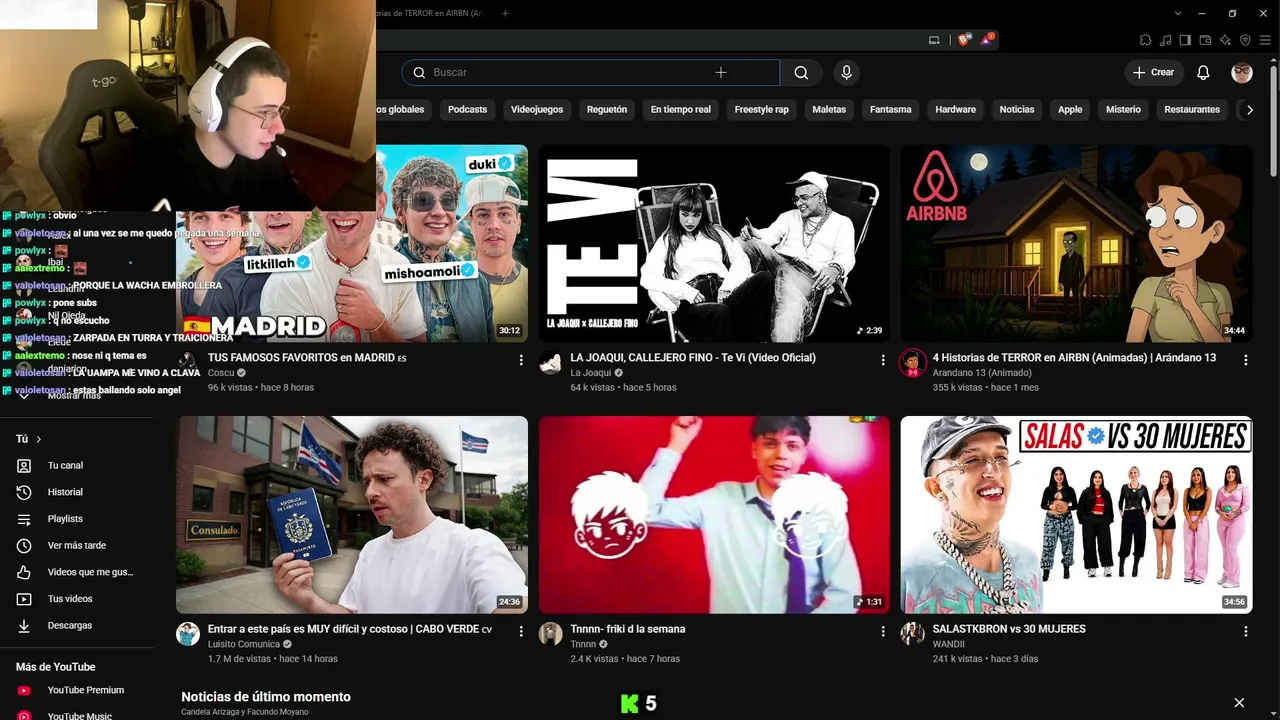Screen dimensions: 1280x720
Task: Open the browser extensions puzzle icon
Action: pos(1145,40)
